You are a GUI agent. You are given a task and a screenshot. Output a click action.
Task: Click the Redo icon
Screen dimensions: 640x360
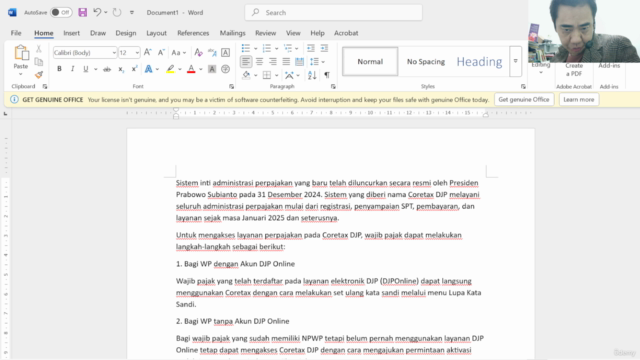[117, 12]
